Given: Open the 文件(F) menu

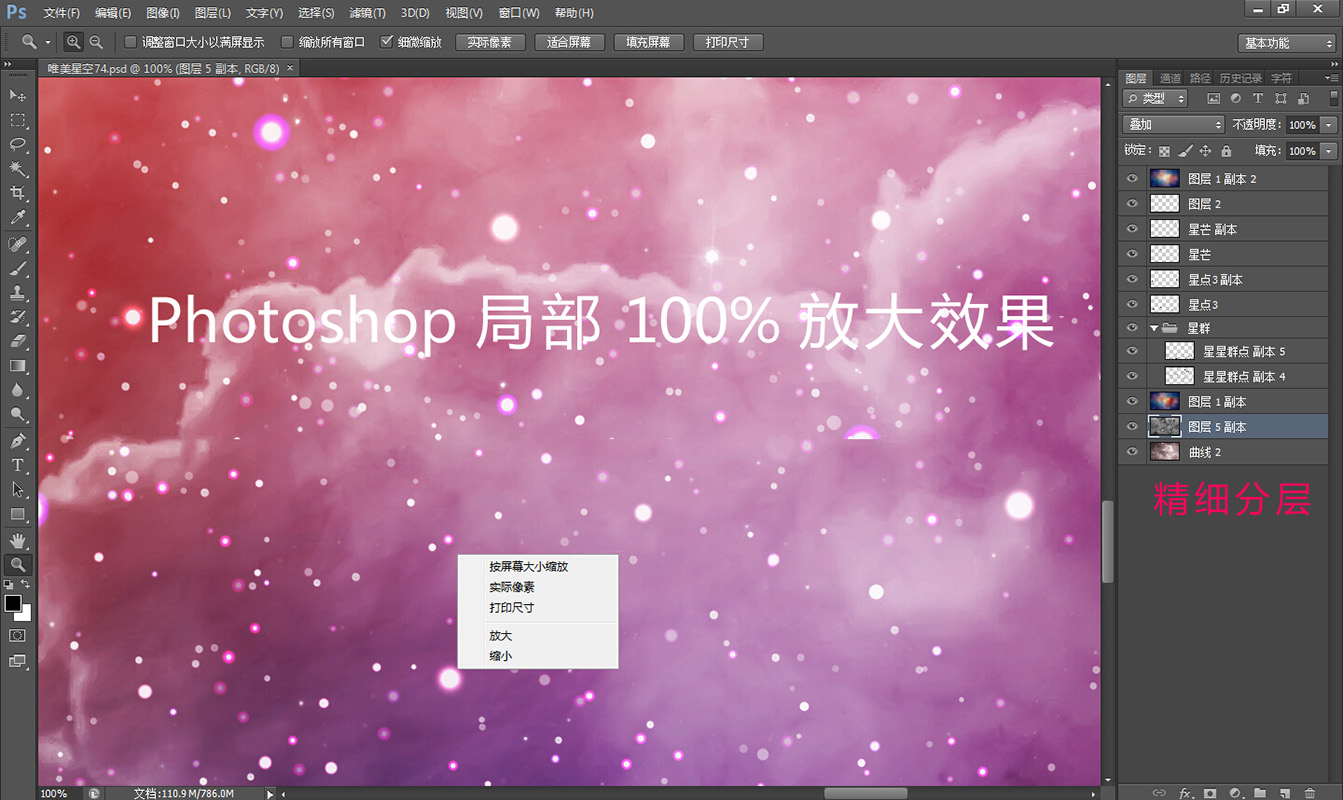Looking at the screenshot, I should click(62, 13).
